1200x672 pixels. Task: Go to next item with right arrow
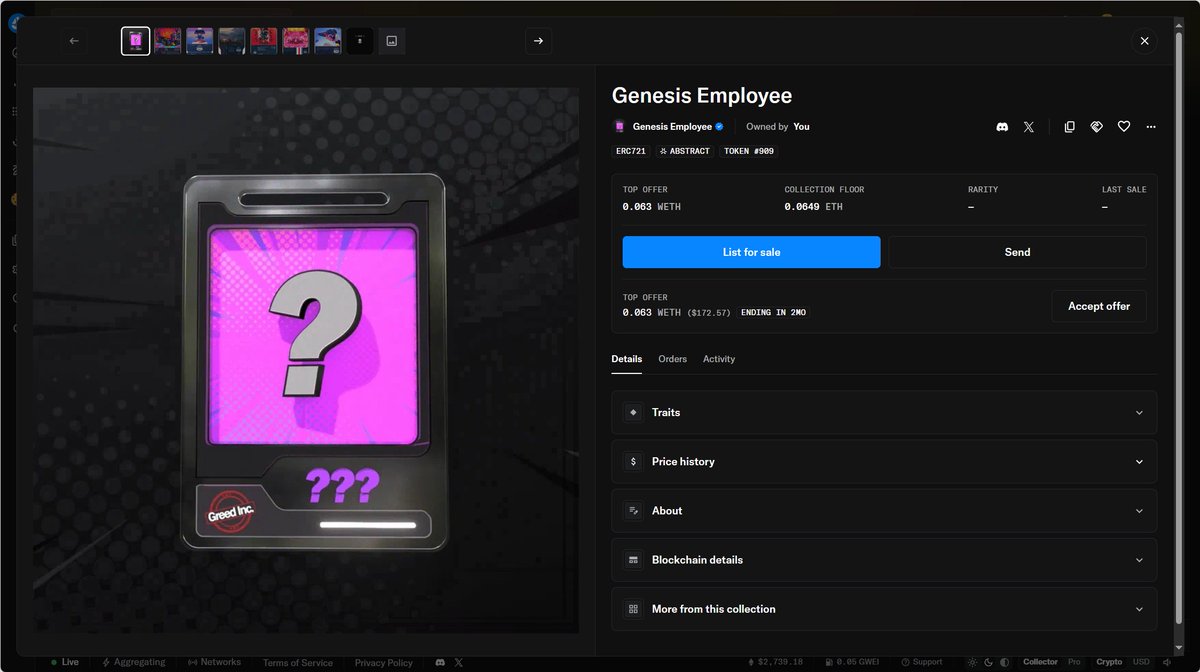[x=538, y=41]
